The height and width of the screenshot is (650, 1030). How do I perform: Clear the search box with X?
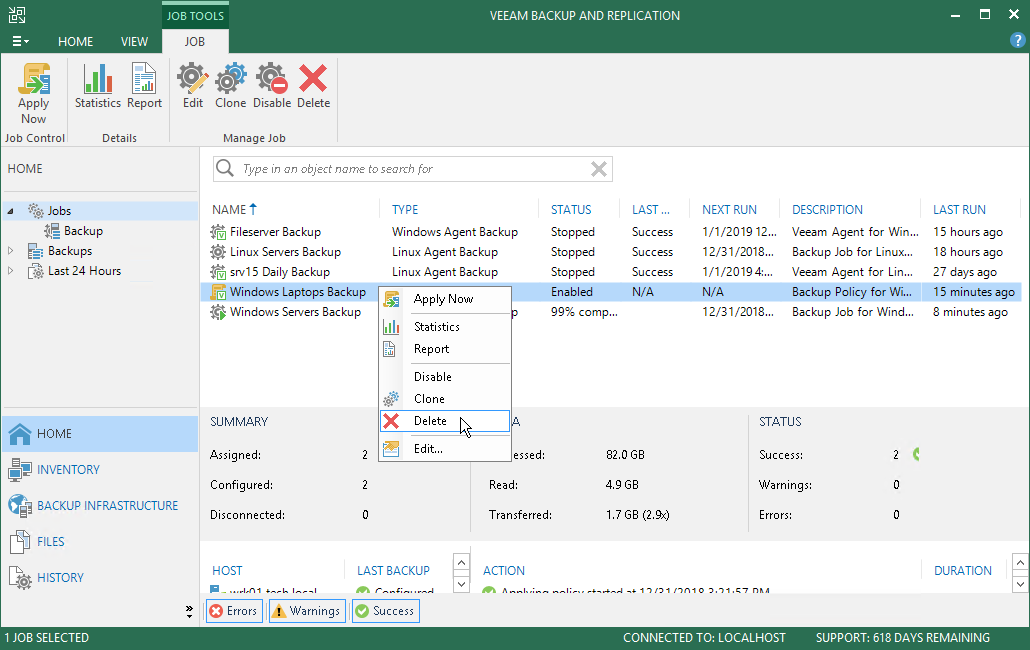(x=598, y=169)
